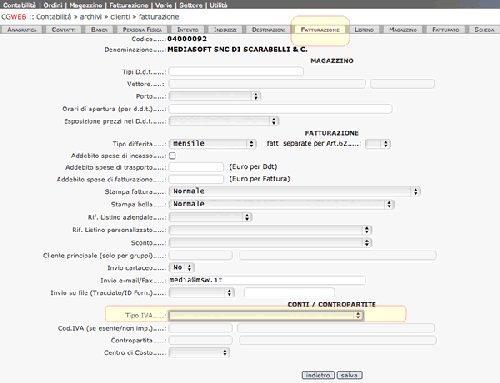Click the Tipi D.d.t. input field
This screenshot has height=383, width=500.
coord(236,71)
